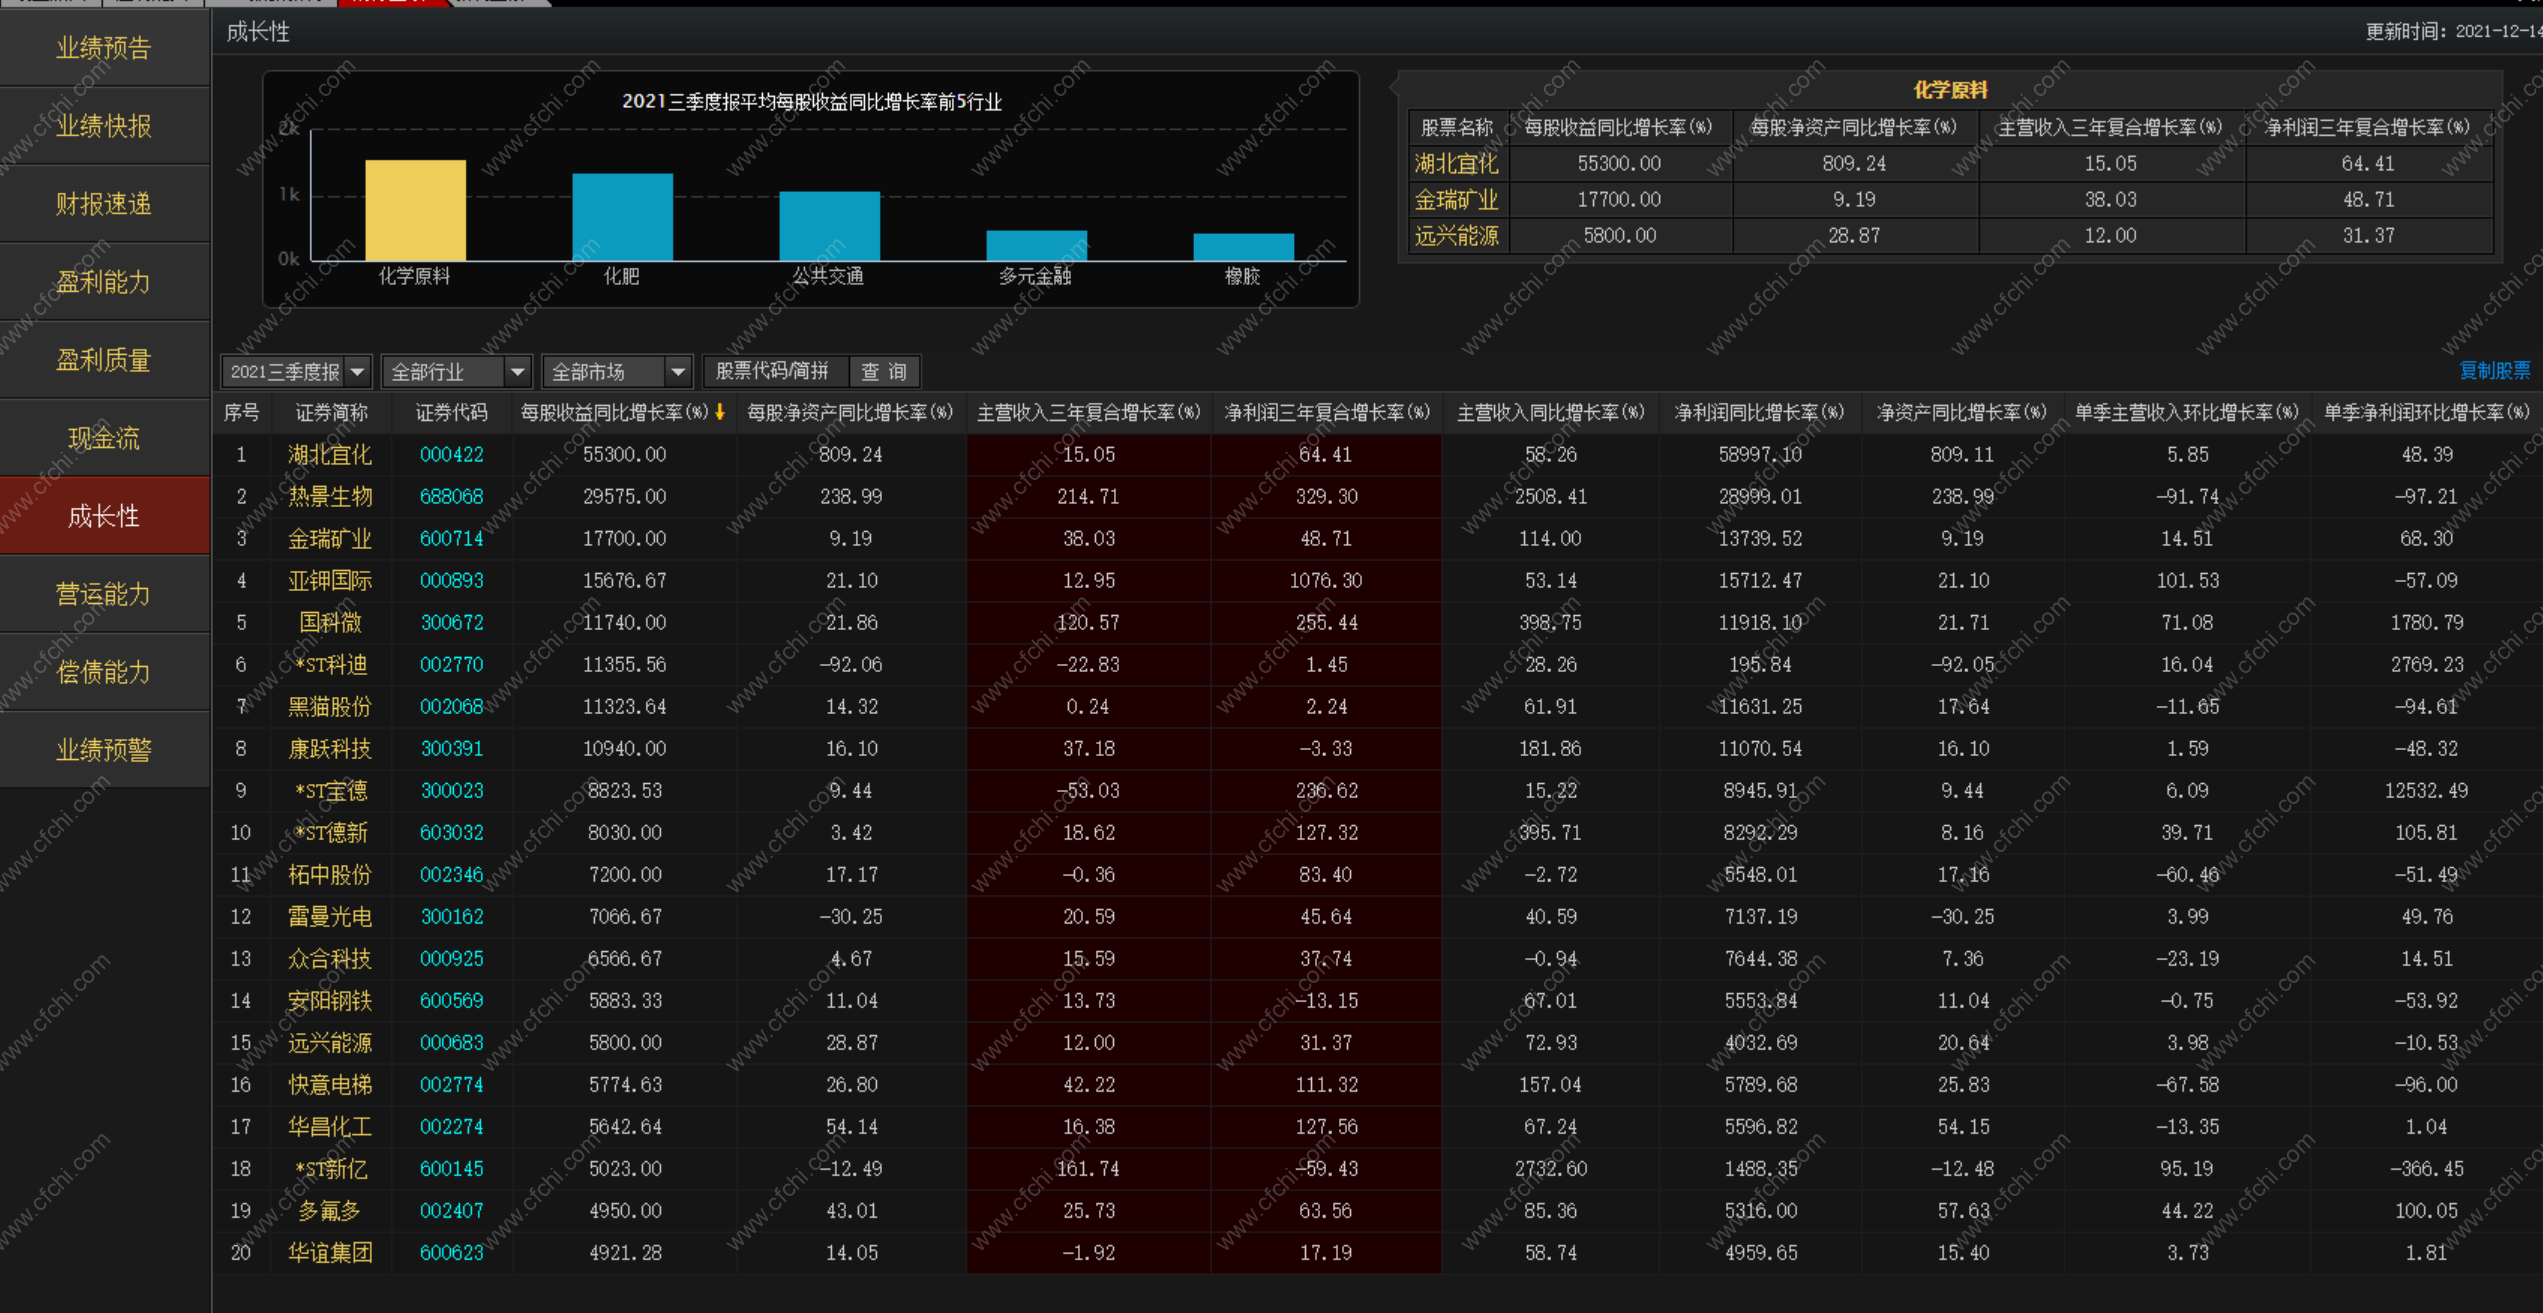Image resolution: width=2543 pixels, height=1313 pixels.
Task: Click the 股票代码/简拼 search input field
Action: coord(773,372)
